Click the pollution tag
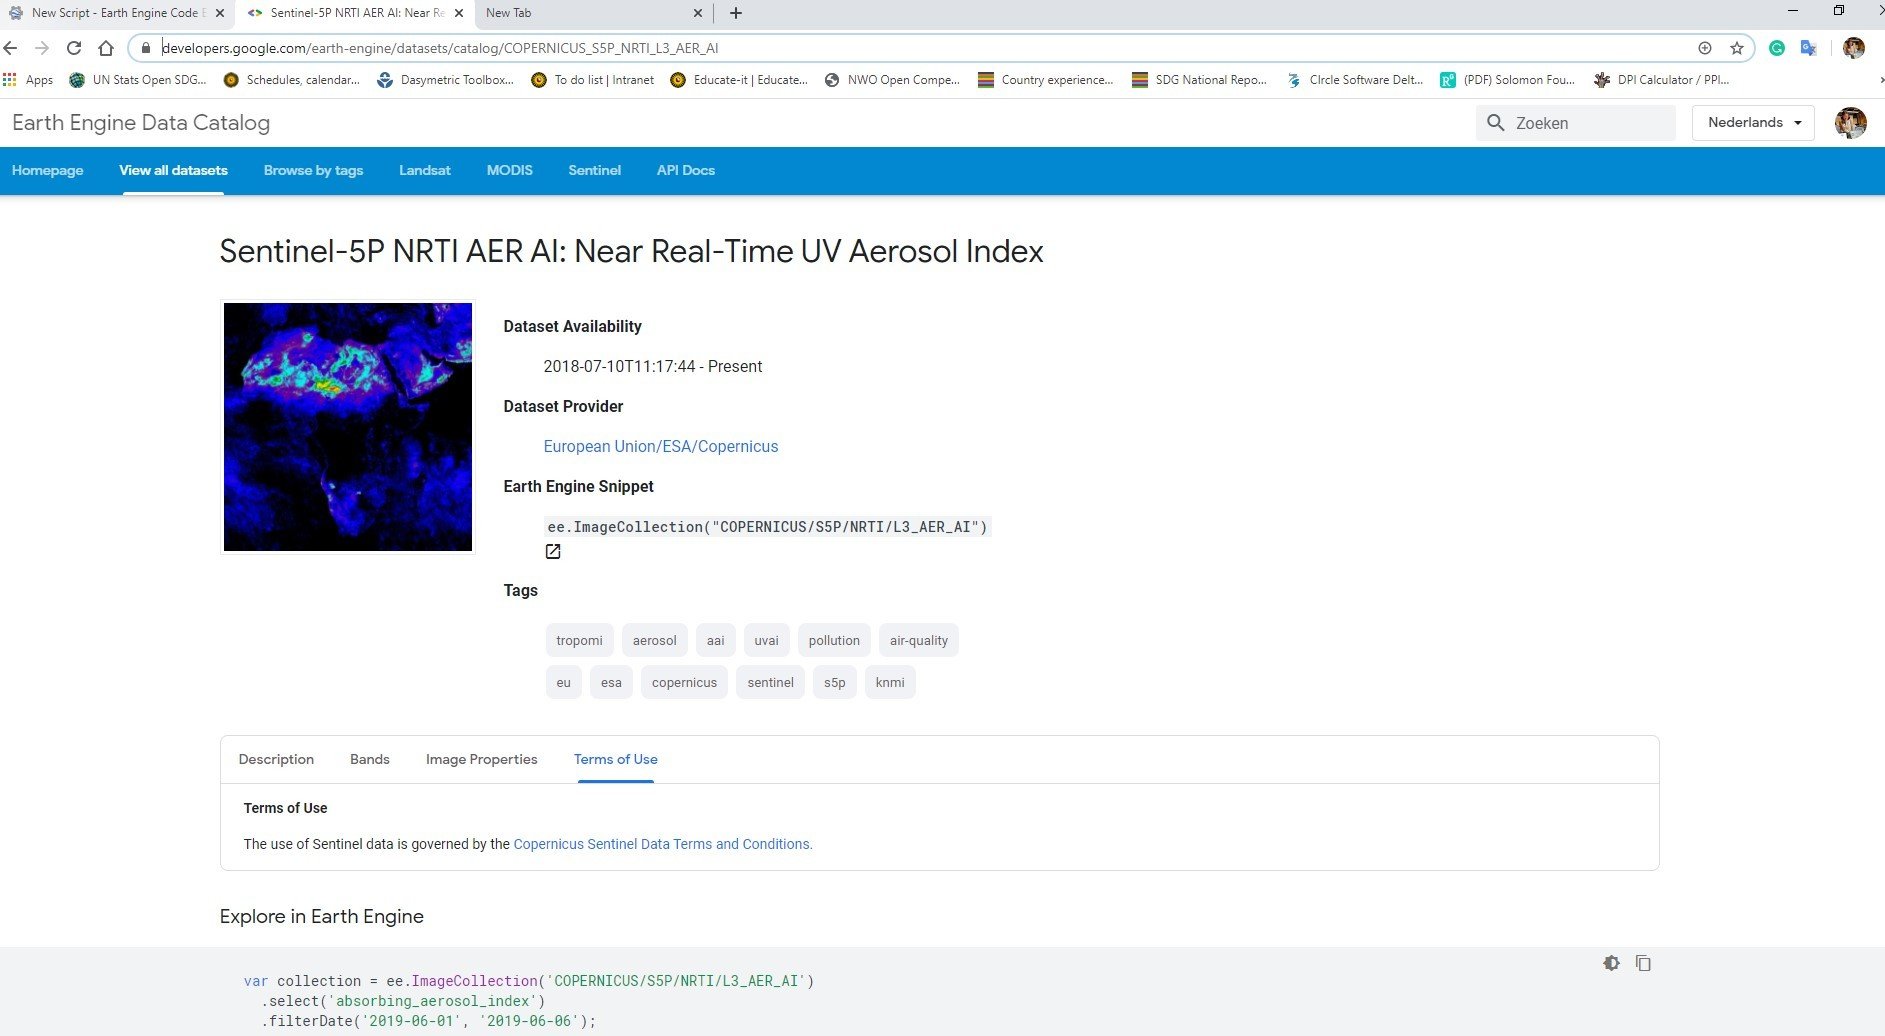This screenshot has height=1036, width=1885. click(834, 640)
